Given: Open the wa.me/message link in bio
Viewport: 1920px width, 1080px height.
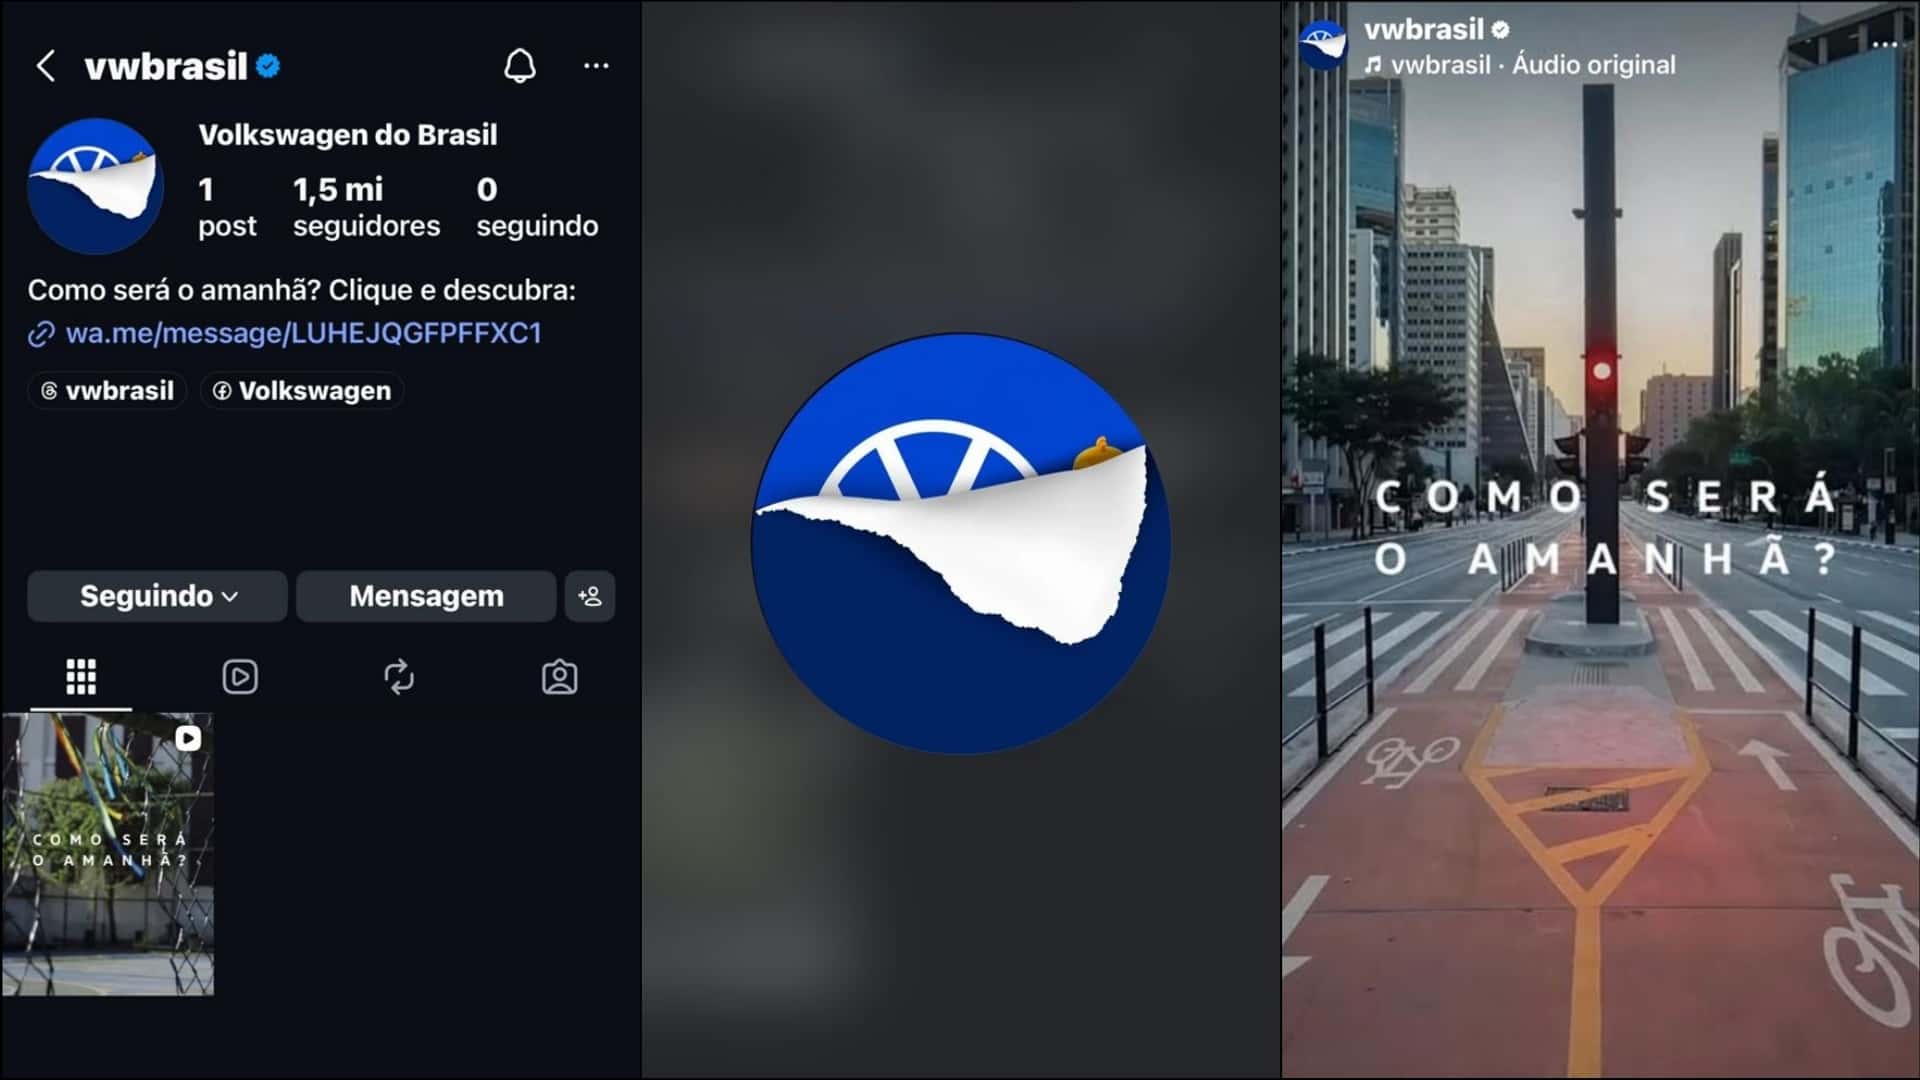Looking at the screenshot, I should click(303, 333).
